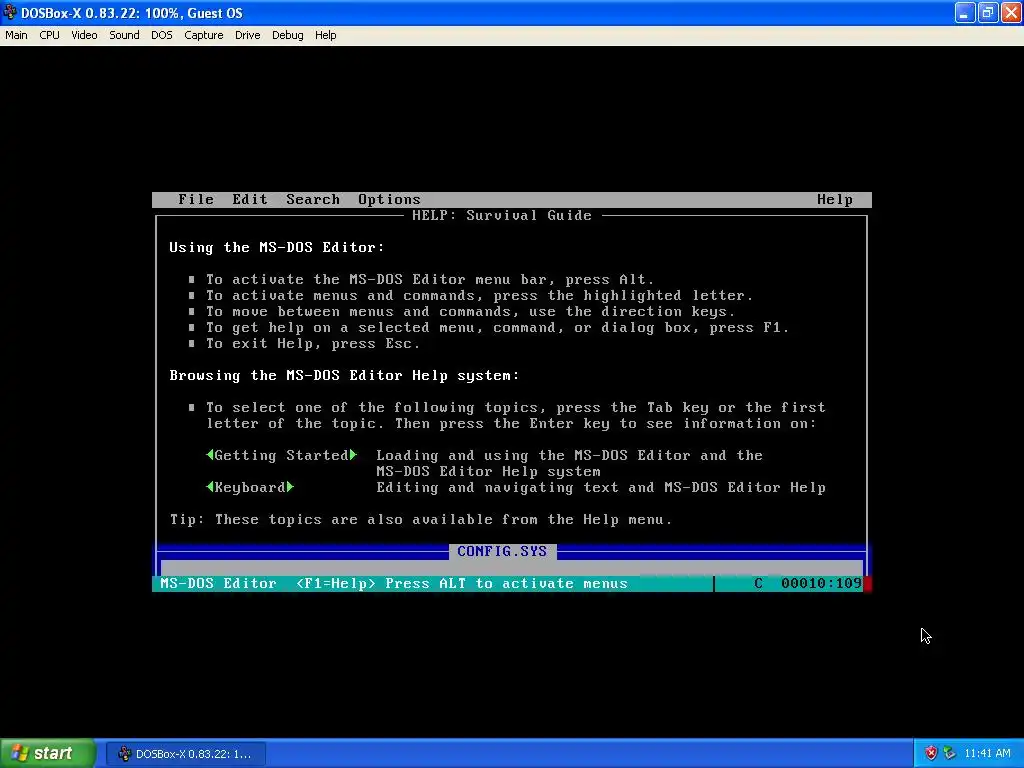Open the DOSBox-X DOS menu
1024x768 pixels.
pyautogui.click(x=162, y=35)
